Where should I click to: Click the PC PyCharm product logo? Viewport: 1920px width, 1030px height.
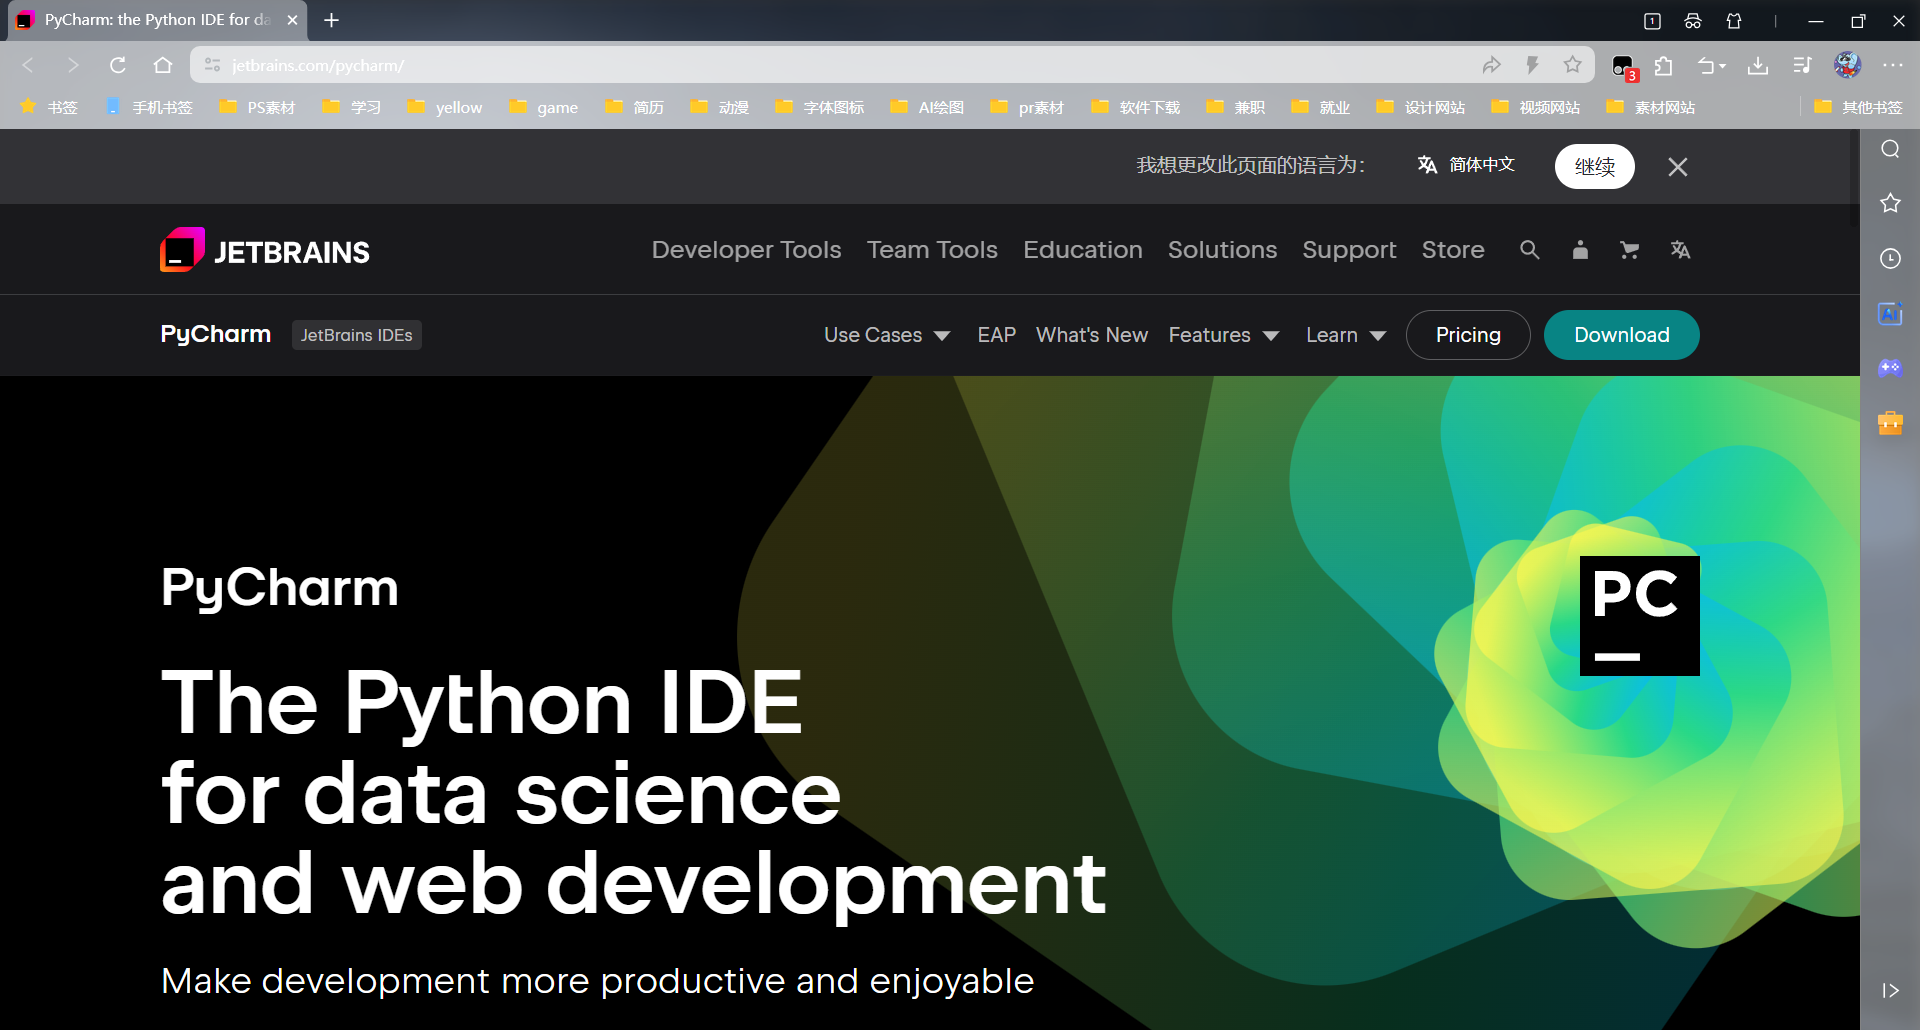(1639, 615)
